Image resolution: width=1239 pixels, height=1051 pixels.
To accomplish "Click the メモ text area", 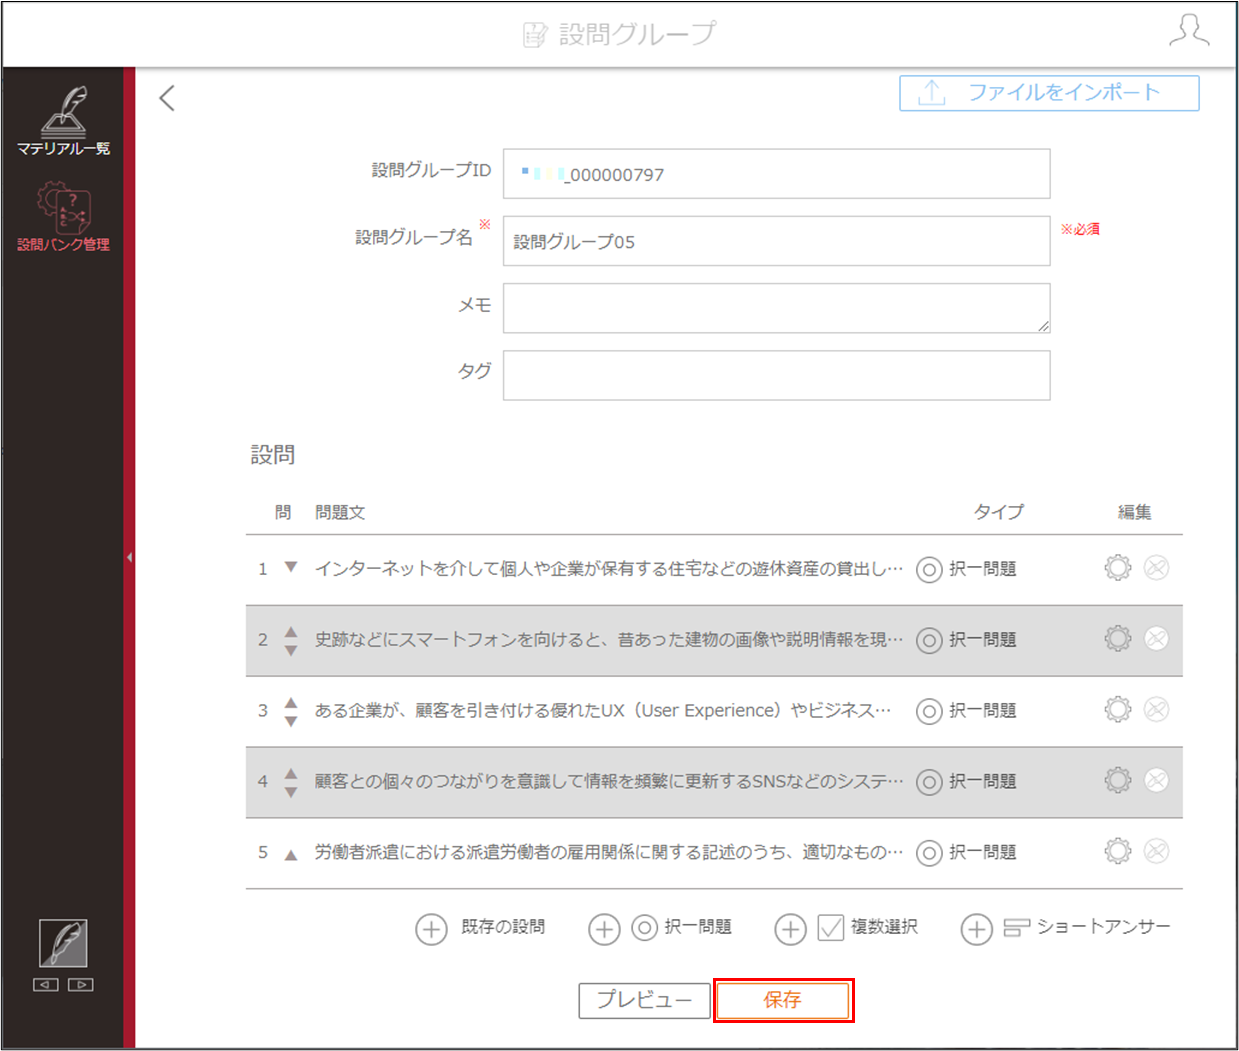I will click(x=776, y=308).
